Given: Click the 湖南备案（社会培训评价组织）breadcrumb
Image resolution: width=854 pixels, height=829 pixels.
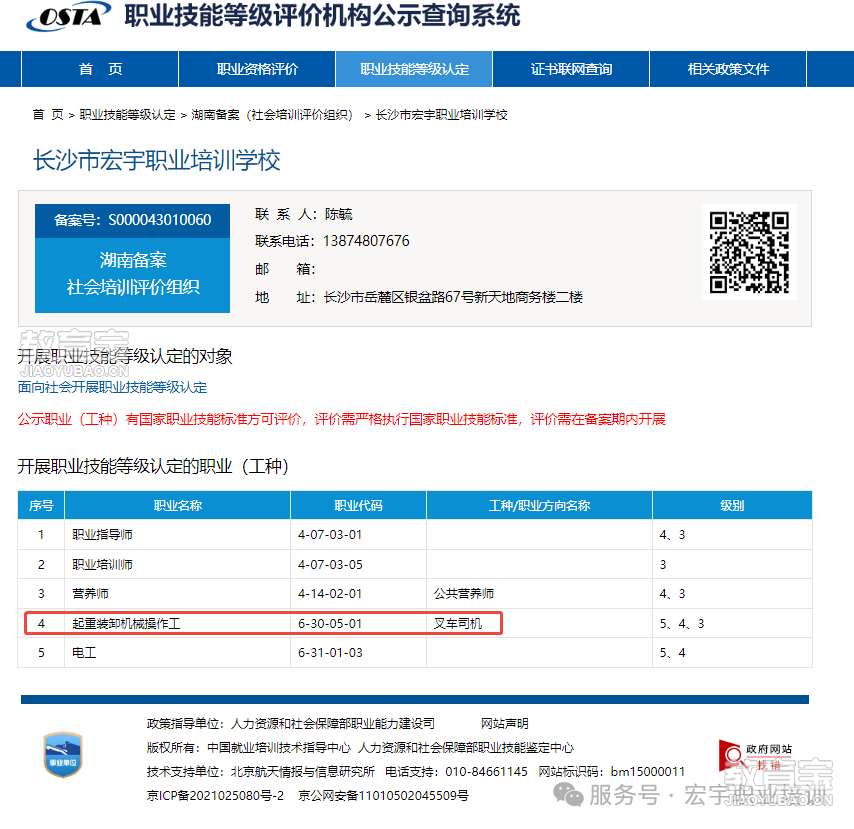Looking at the screenshot, I should point(274,115).
